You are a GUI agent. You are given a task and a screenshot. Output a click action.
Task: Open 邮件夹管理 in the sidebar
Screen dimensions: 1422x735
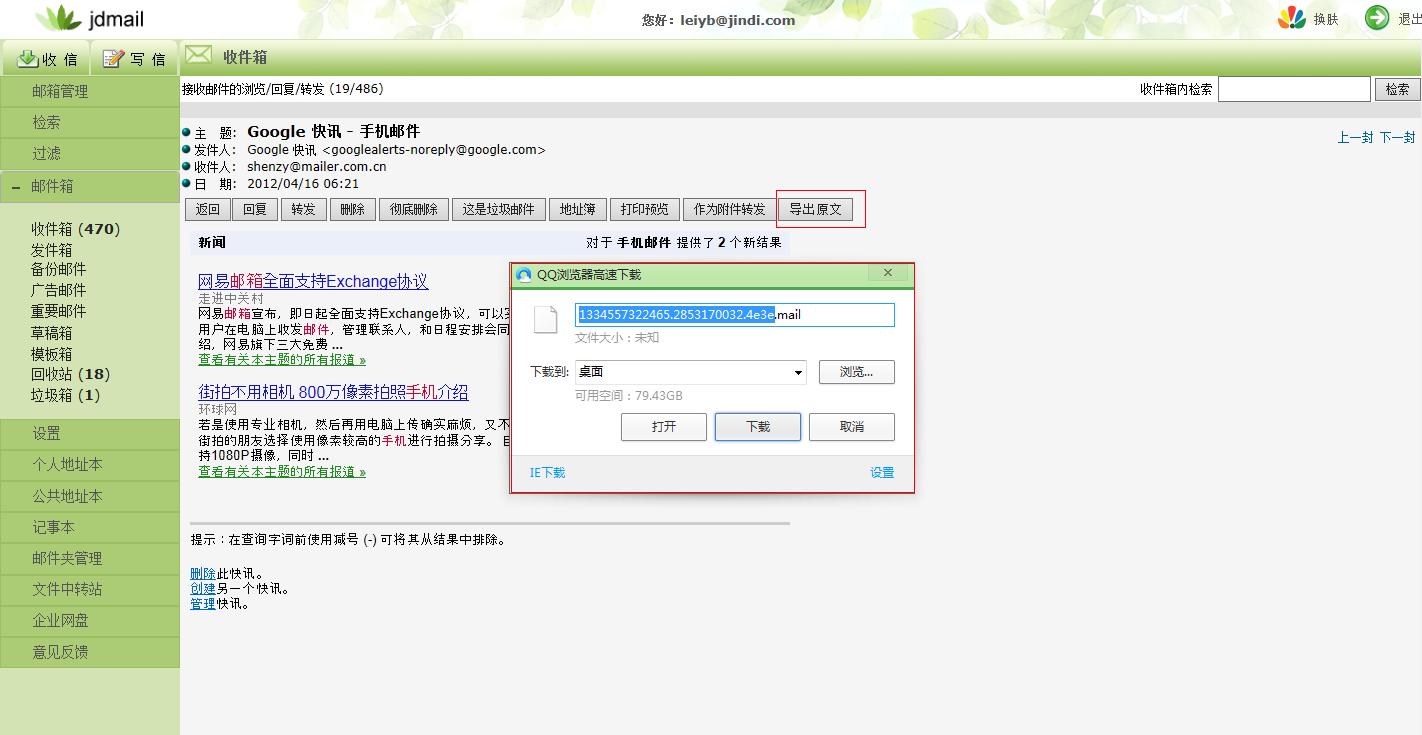tap(90, 558)
